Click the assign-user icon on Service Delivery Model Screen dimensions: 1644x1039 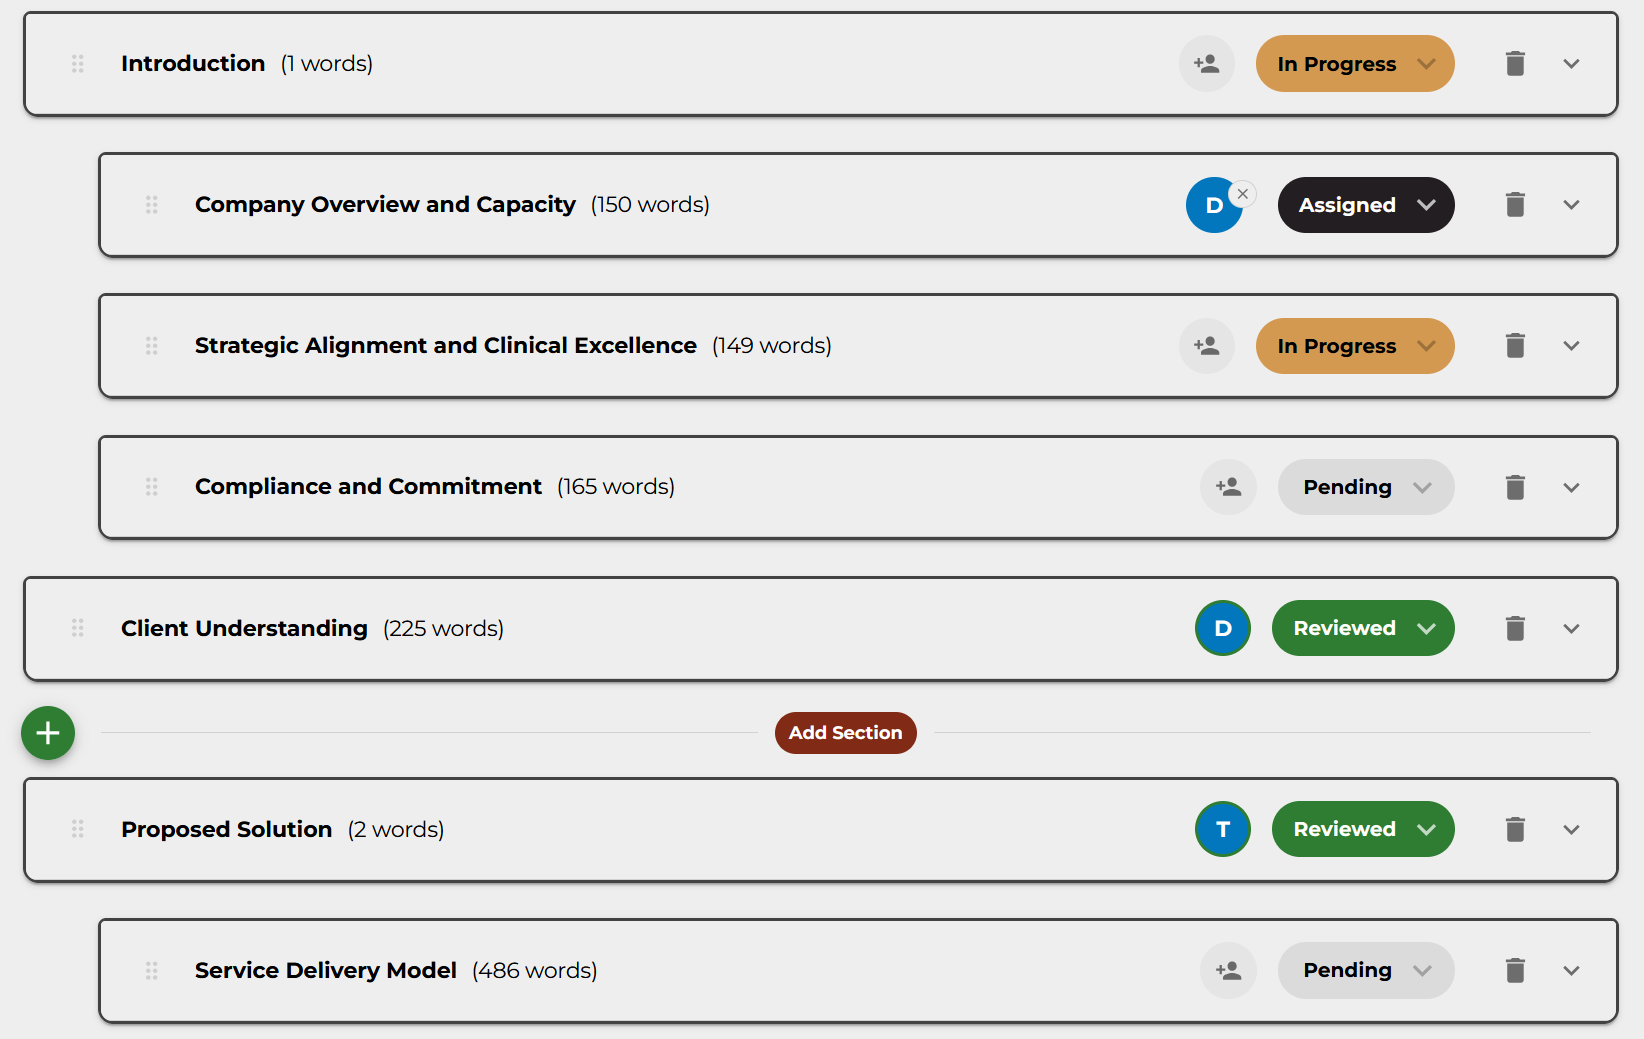(x=1228, y=970)
